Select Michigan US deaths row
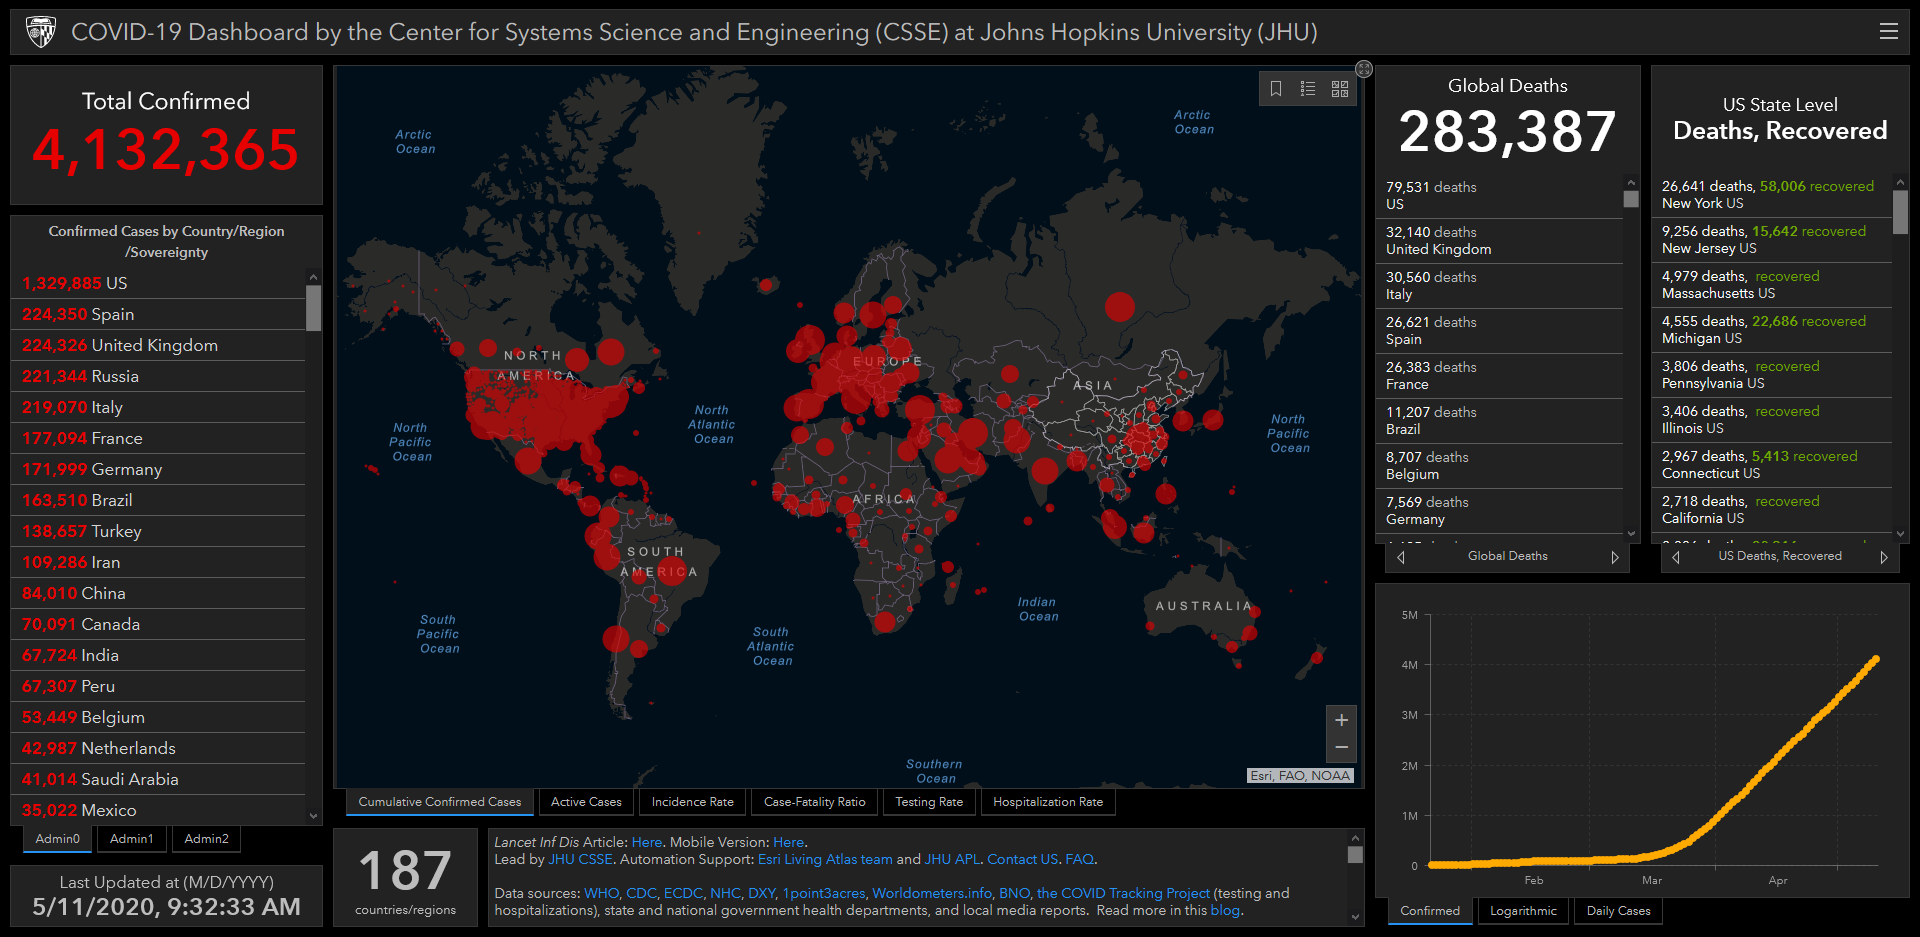 1772,330
